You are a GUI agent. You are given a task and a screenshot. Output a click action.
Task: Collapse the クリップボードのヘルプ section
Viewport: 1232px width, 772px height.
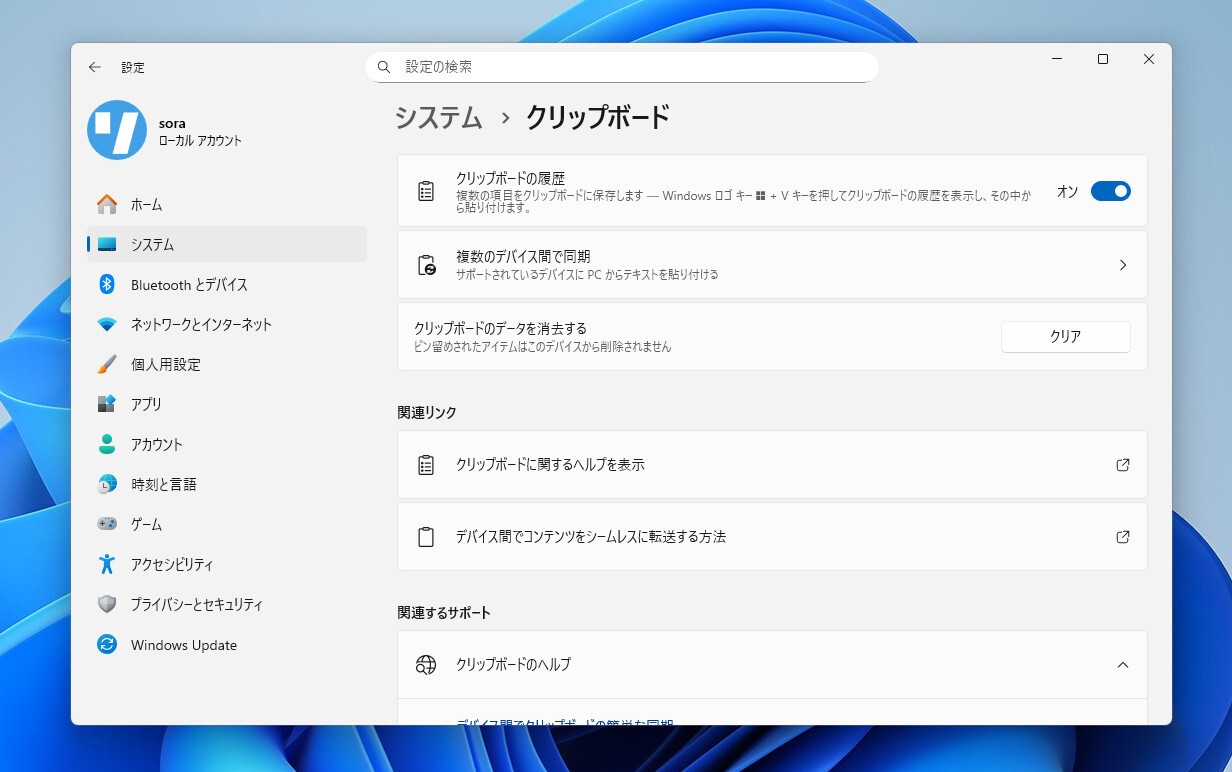tap(1122, 665)
